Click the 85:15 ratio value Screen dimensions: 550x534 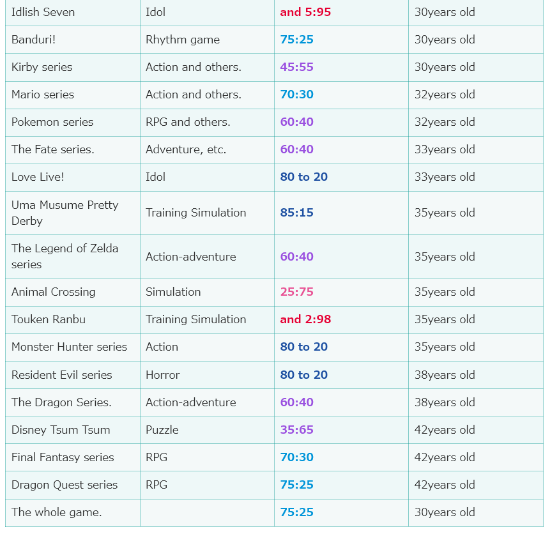(296, 213)
